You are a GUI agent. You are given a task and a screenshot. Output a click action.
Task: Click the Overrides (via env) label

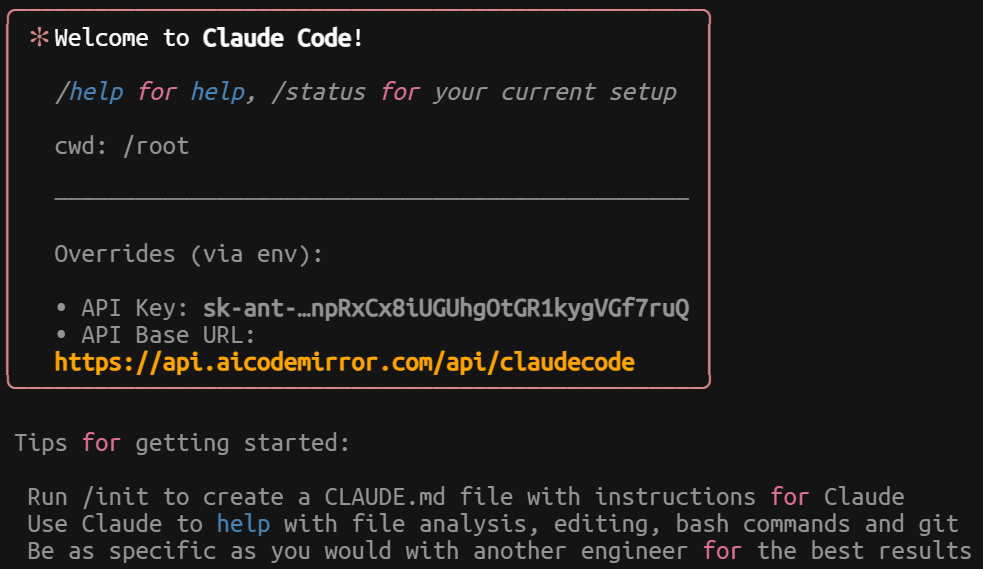tap(188, 254)
